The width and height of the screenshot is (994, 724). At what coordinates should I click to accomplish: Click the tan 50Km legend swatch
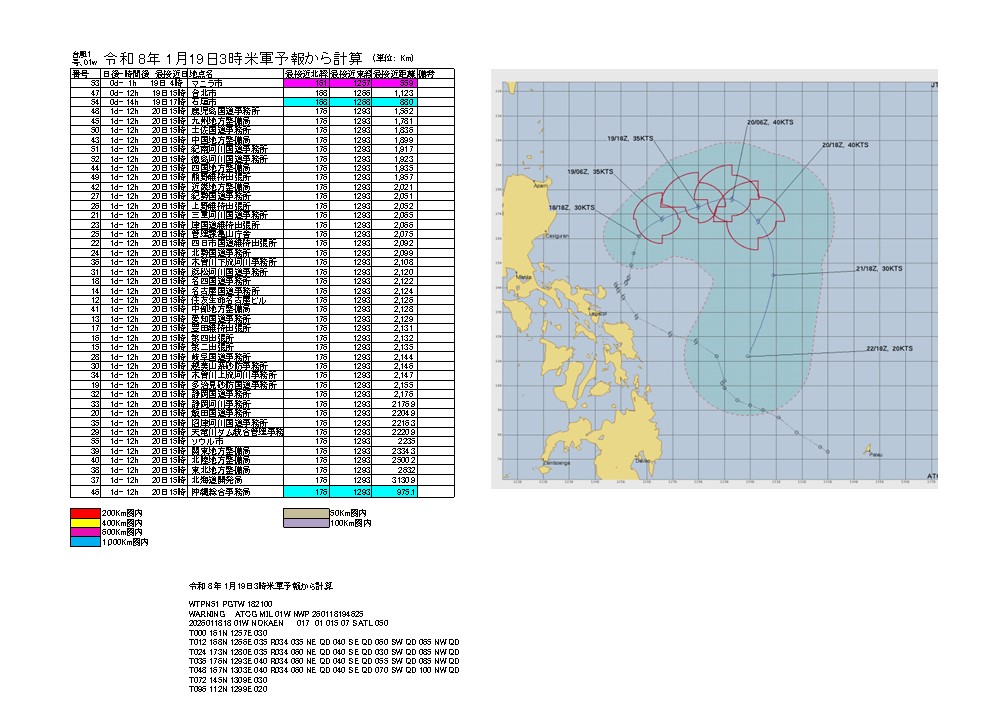coord(314,512)
